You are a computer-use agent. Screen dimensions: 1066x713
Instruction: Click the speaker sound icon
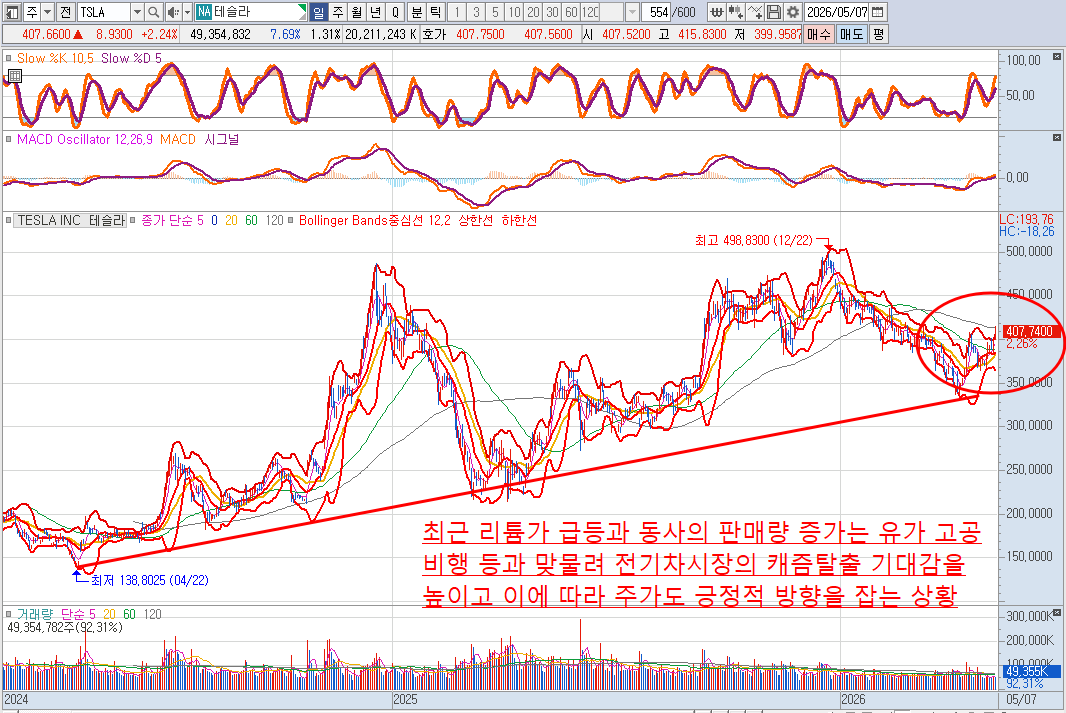pyautogui.click(x=173, y=12)
